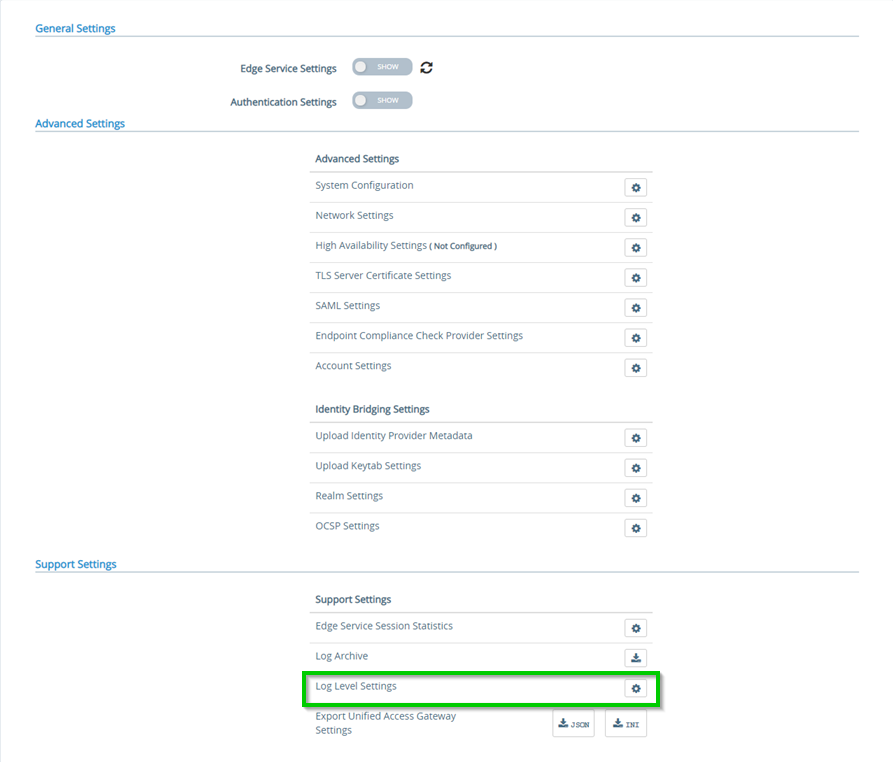This screenshot has height=762, width=893.
Task: Toggle SHOW for Edge Service Settings
Action: point(381,67)
